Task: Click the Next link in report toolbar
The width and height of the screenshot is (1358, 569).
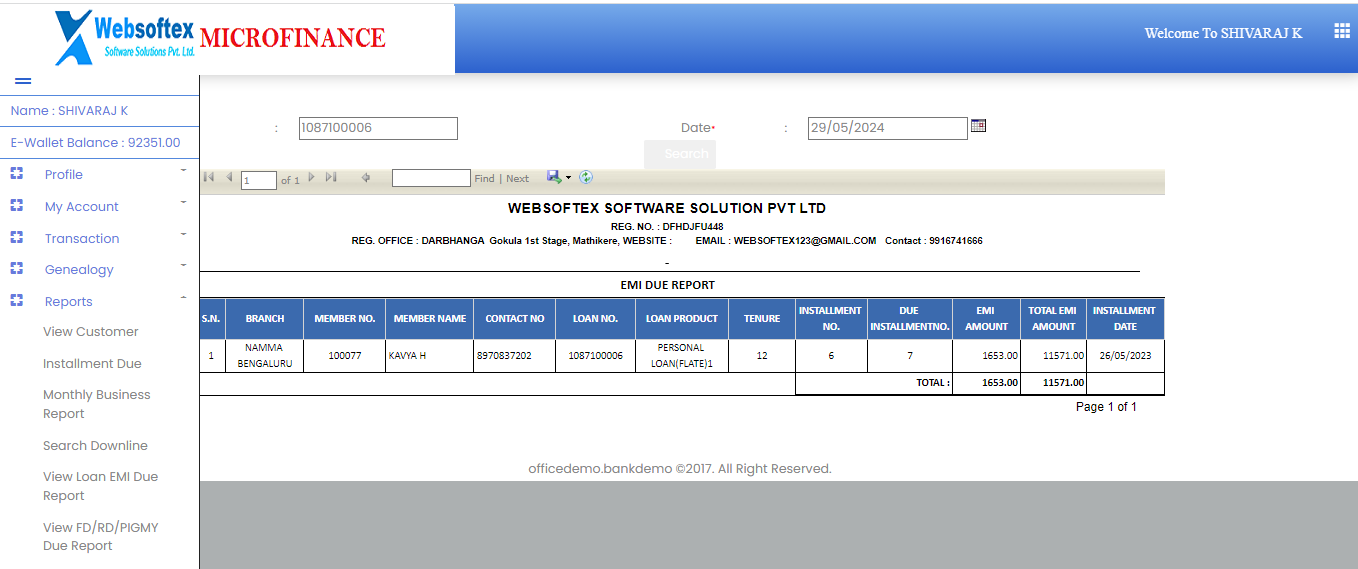Action: point(517,178)
